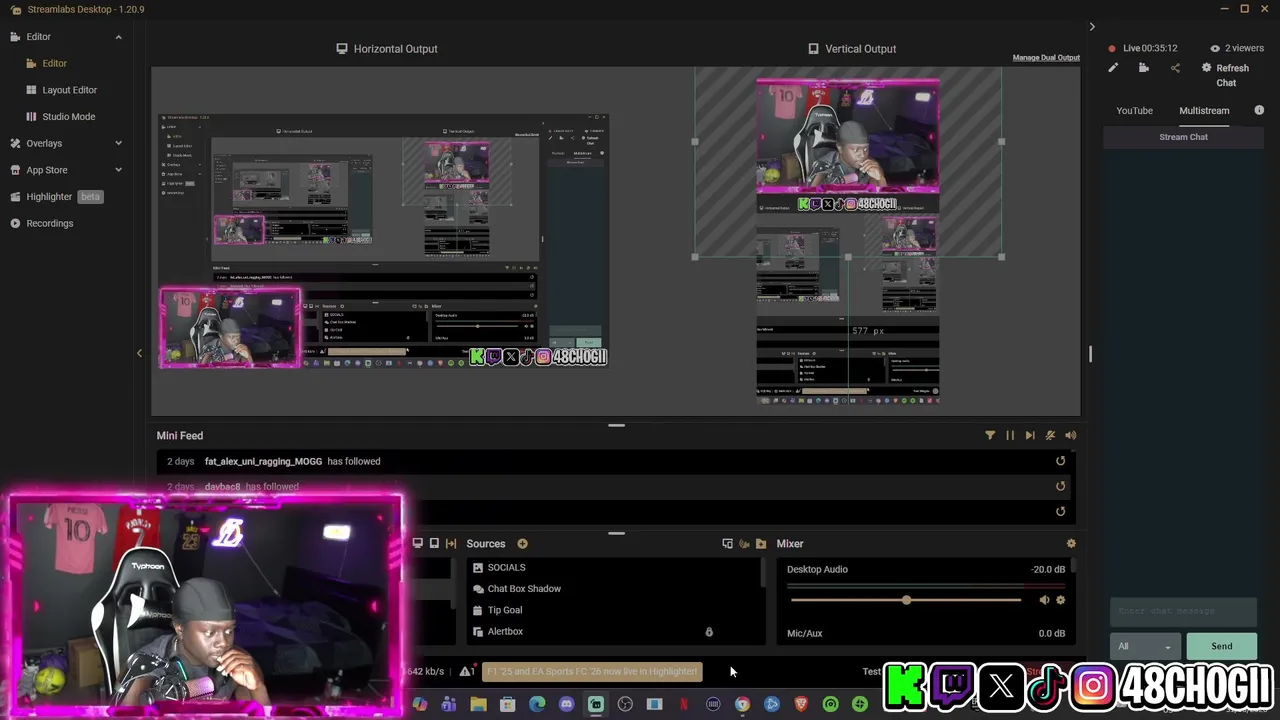Open Recordings in the sidebar
This screenshot has width=1280, height=720.
coord(49,223)
